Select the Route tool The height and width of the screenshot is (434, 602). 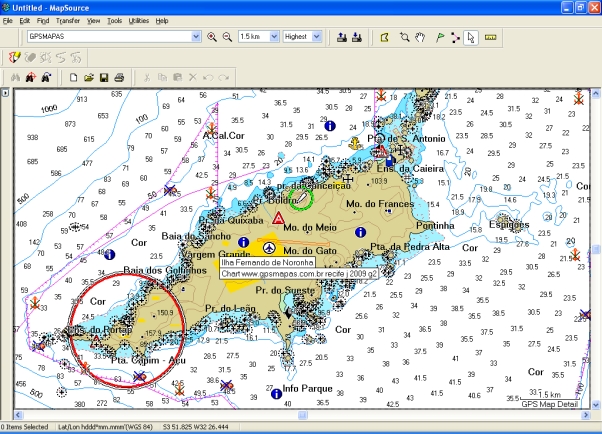[x=455, y=37]
